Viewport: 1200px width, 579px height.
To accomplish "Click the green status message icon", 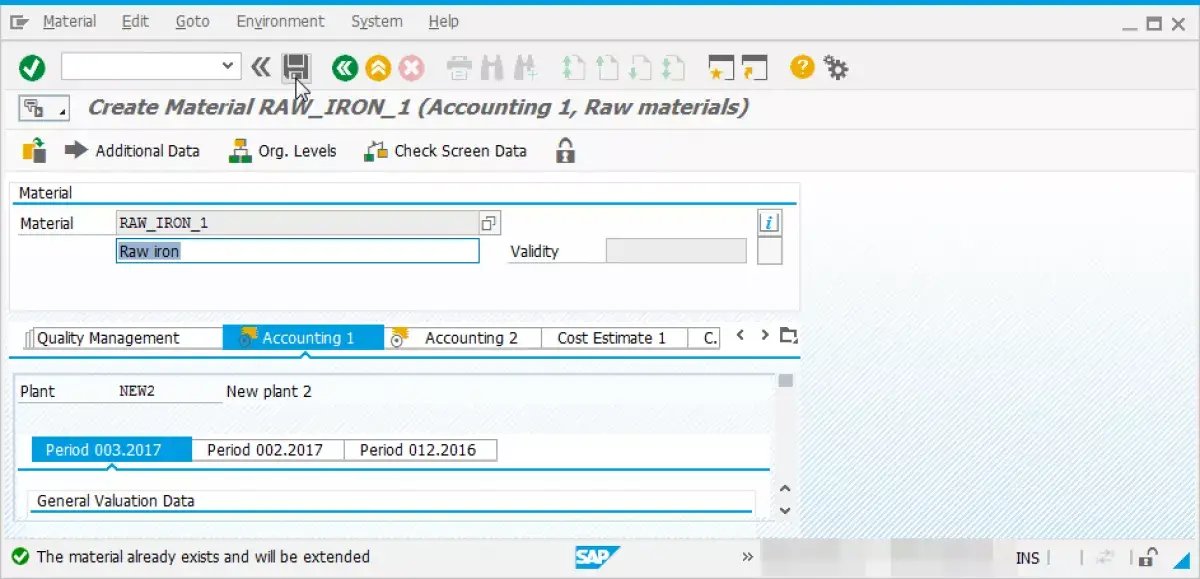I will (x=20, y=557).
